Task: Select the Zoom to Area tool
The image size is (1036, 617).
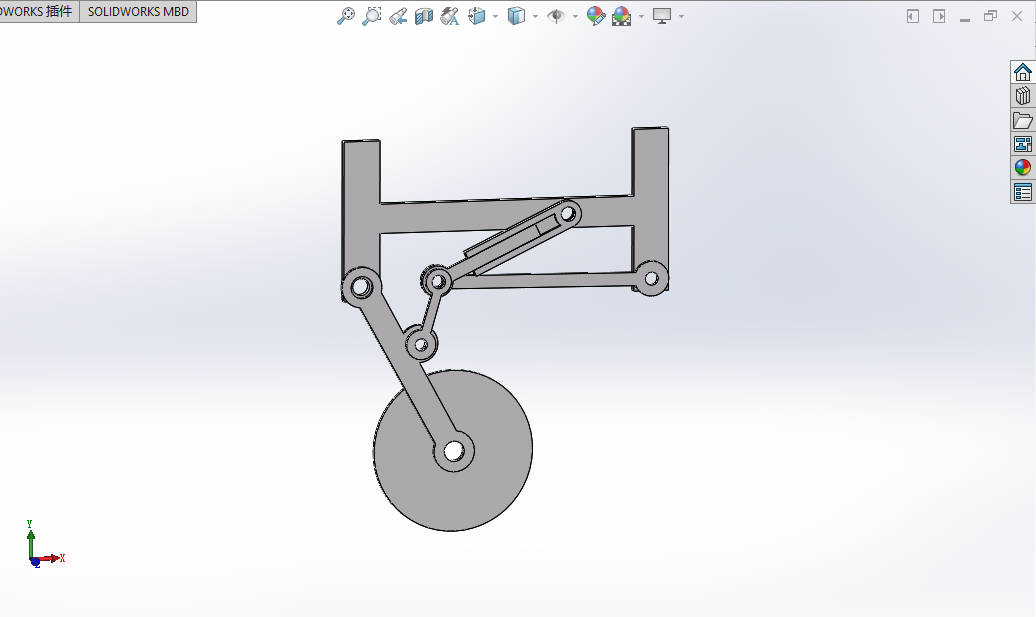Action: [372, 16]
